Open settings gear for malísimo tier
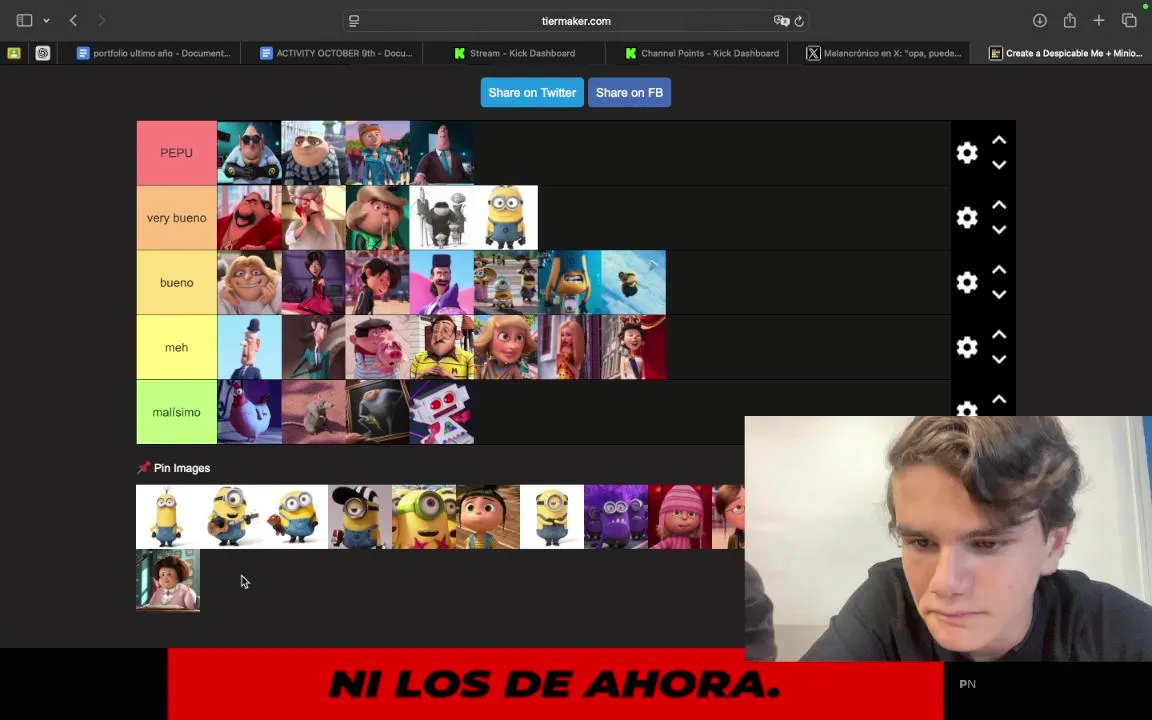 [x=967, y=408]
